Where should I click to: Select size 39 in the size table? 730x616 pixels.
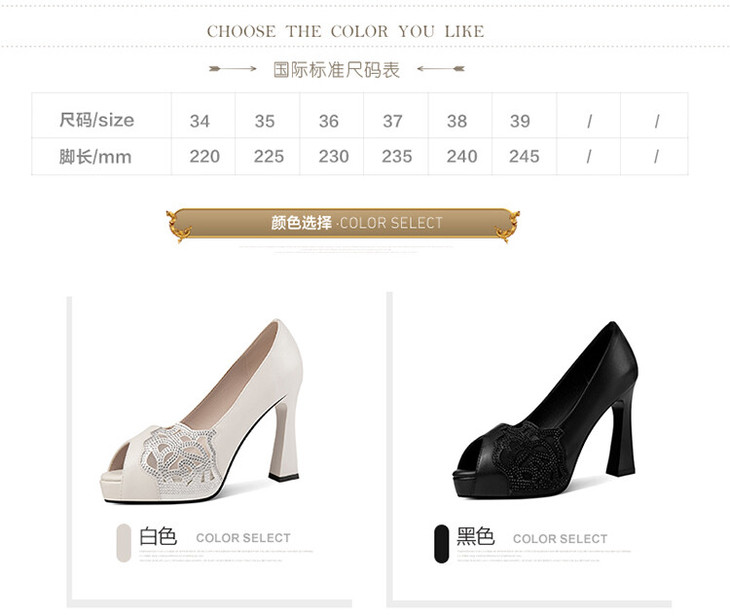click(x=520, y=121)
